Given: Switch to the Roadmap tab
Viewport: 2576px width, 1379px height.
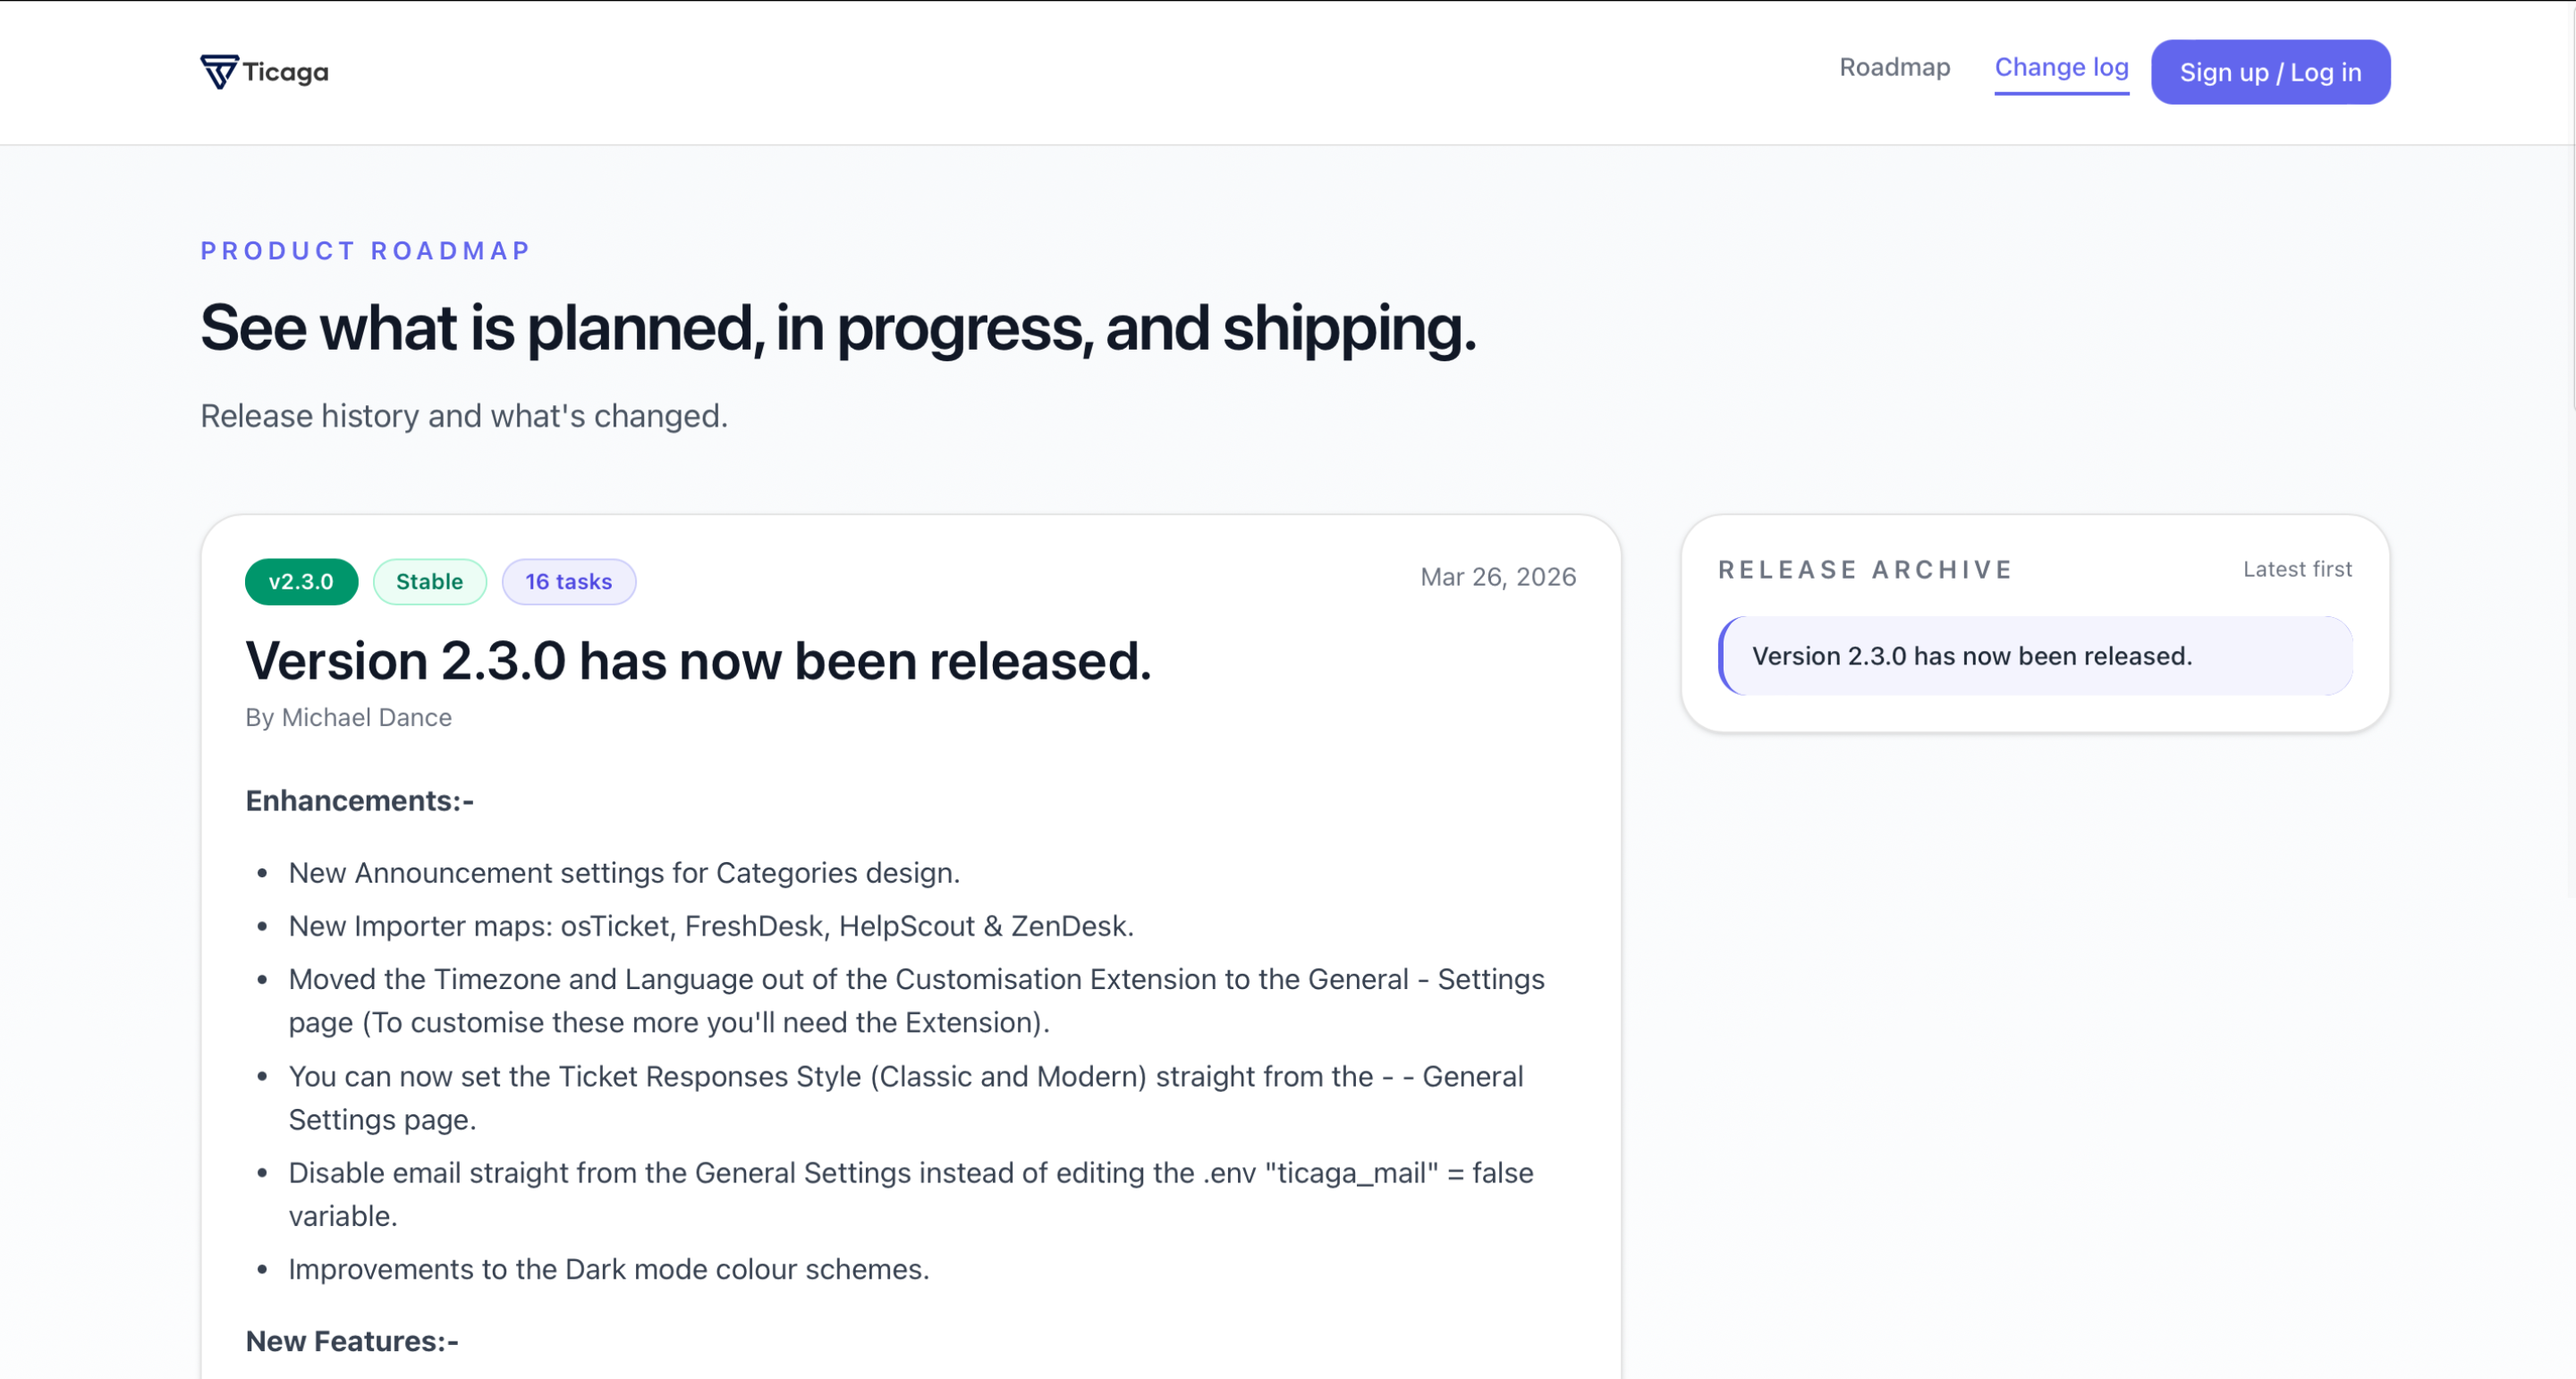Looking at the screenshot, I should [1894, 68].
